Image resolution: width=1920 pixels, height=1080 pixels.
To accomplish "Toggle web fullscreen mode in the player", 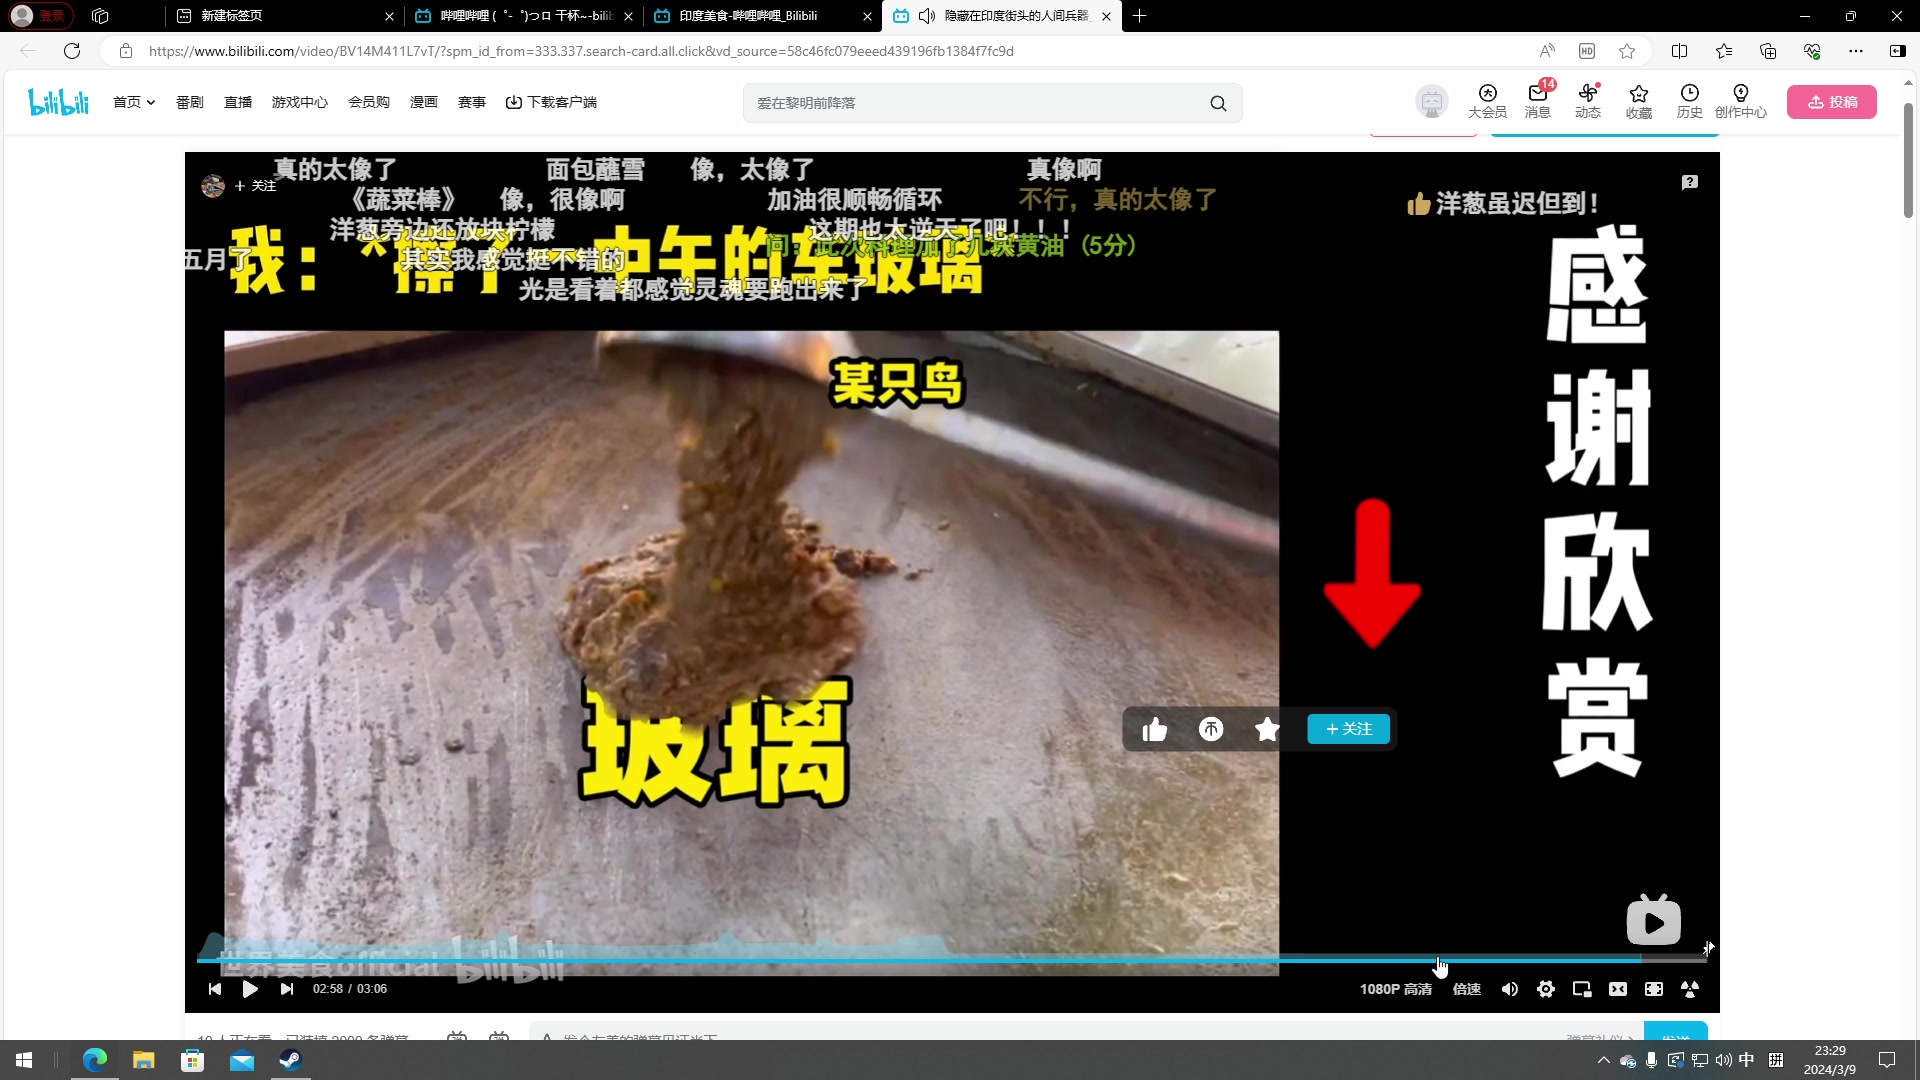I will tap(1618, 989).
